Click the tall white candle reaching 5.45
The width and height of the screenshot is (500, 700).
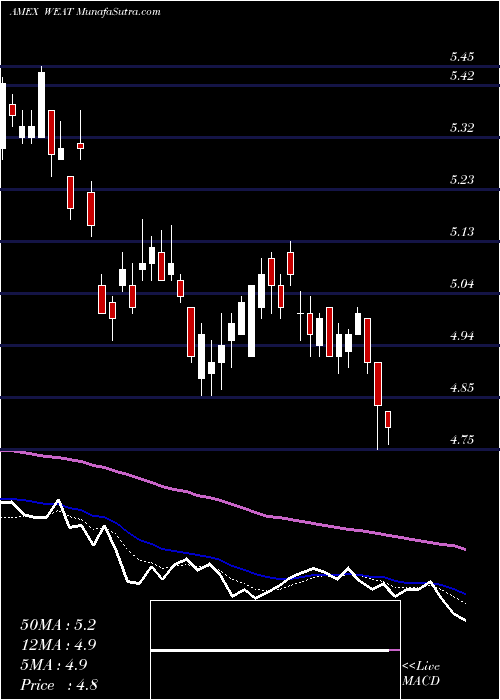coord(42,104)
